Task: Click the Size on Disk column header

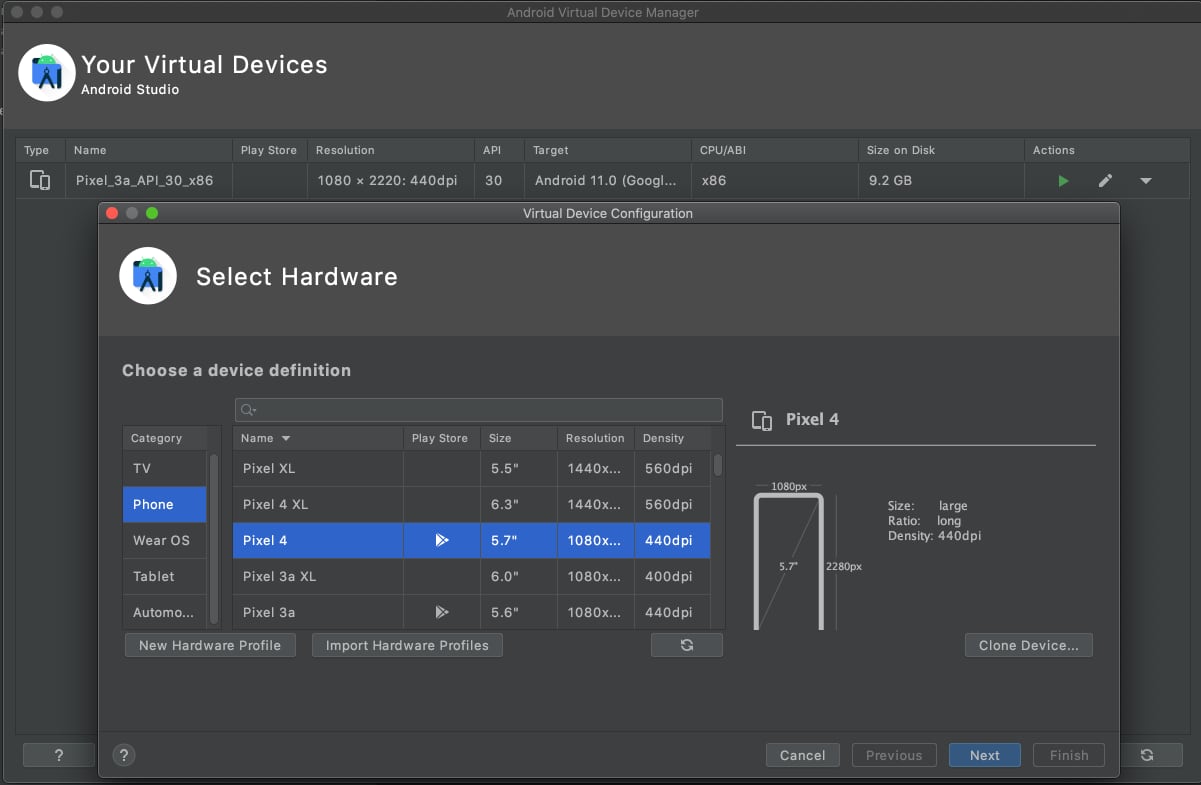Action: (942, 150)
